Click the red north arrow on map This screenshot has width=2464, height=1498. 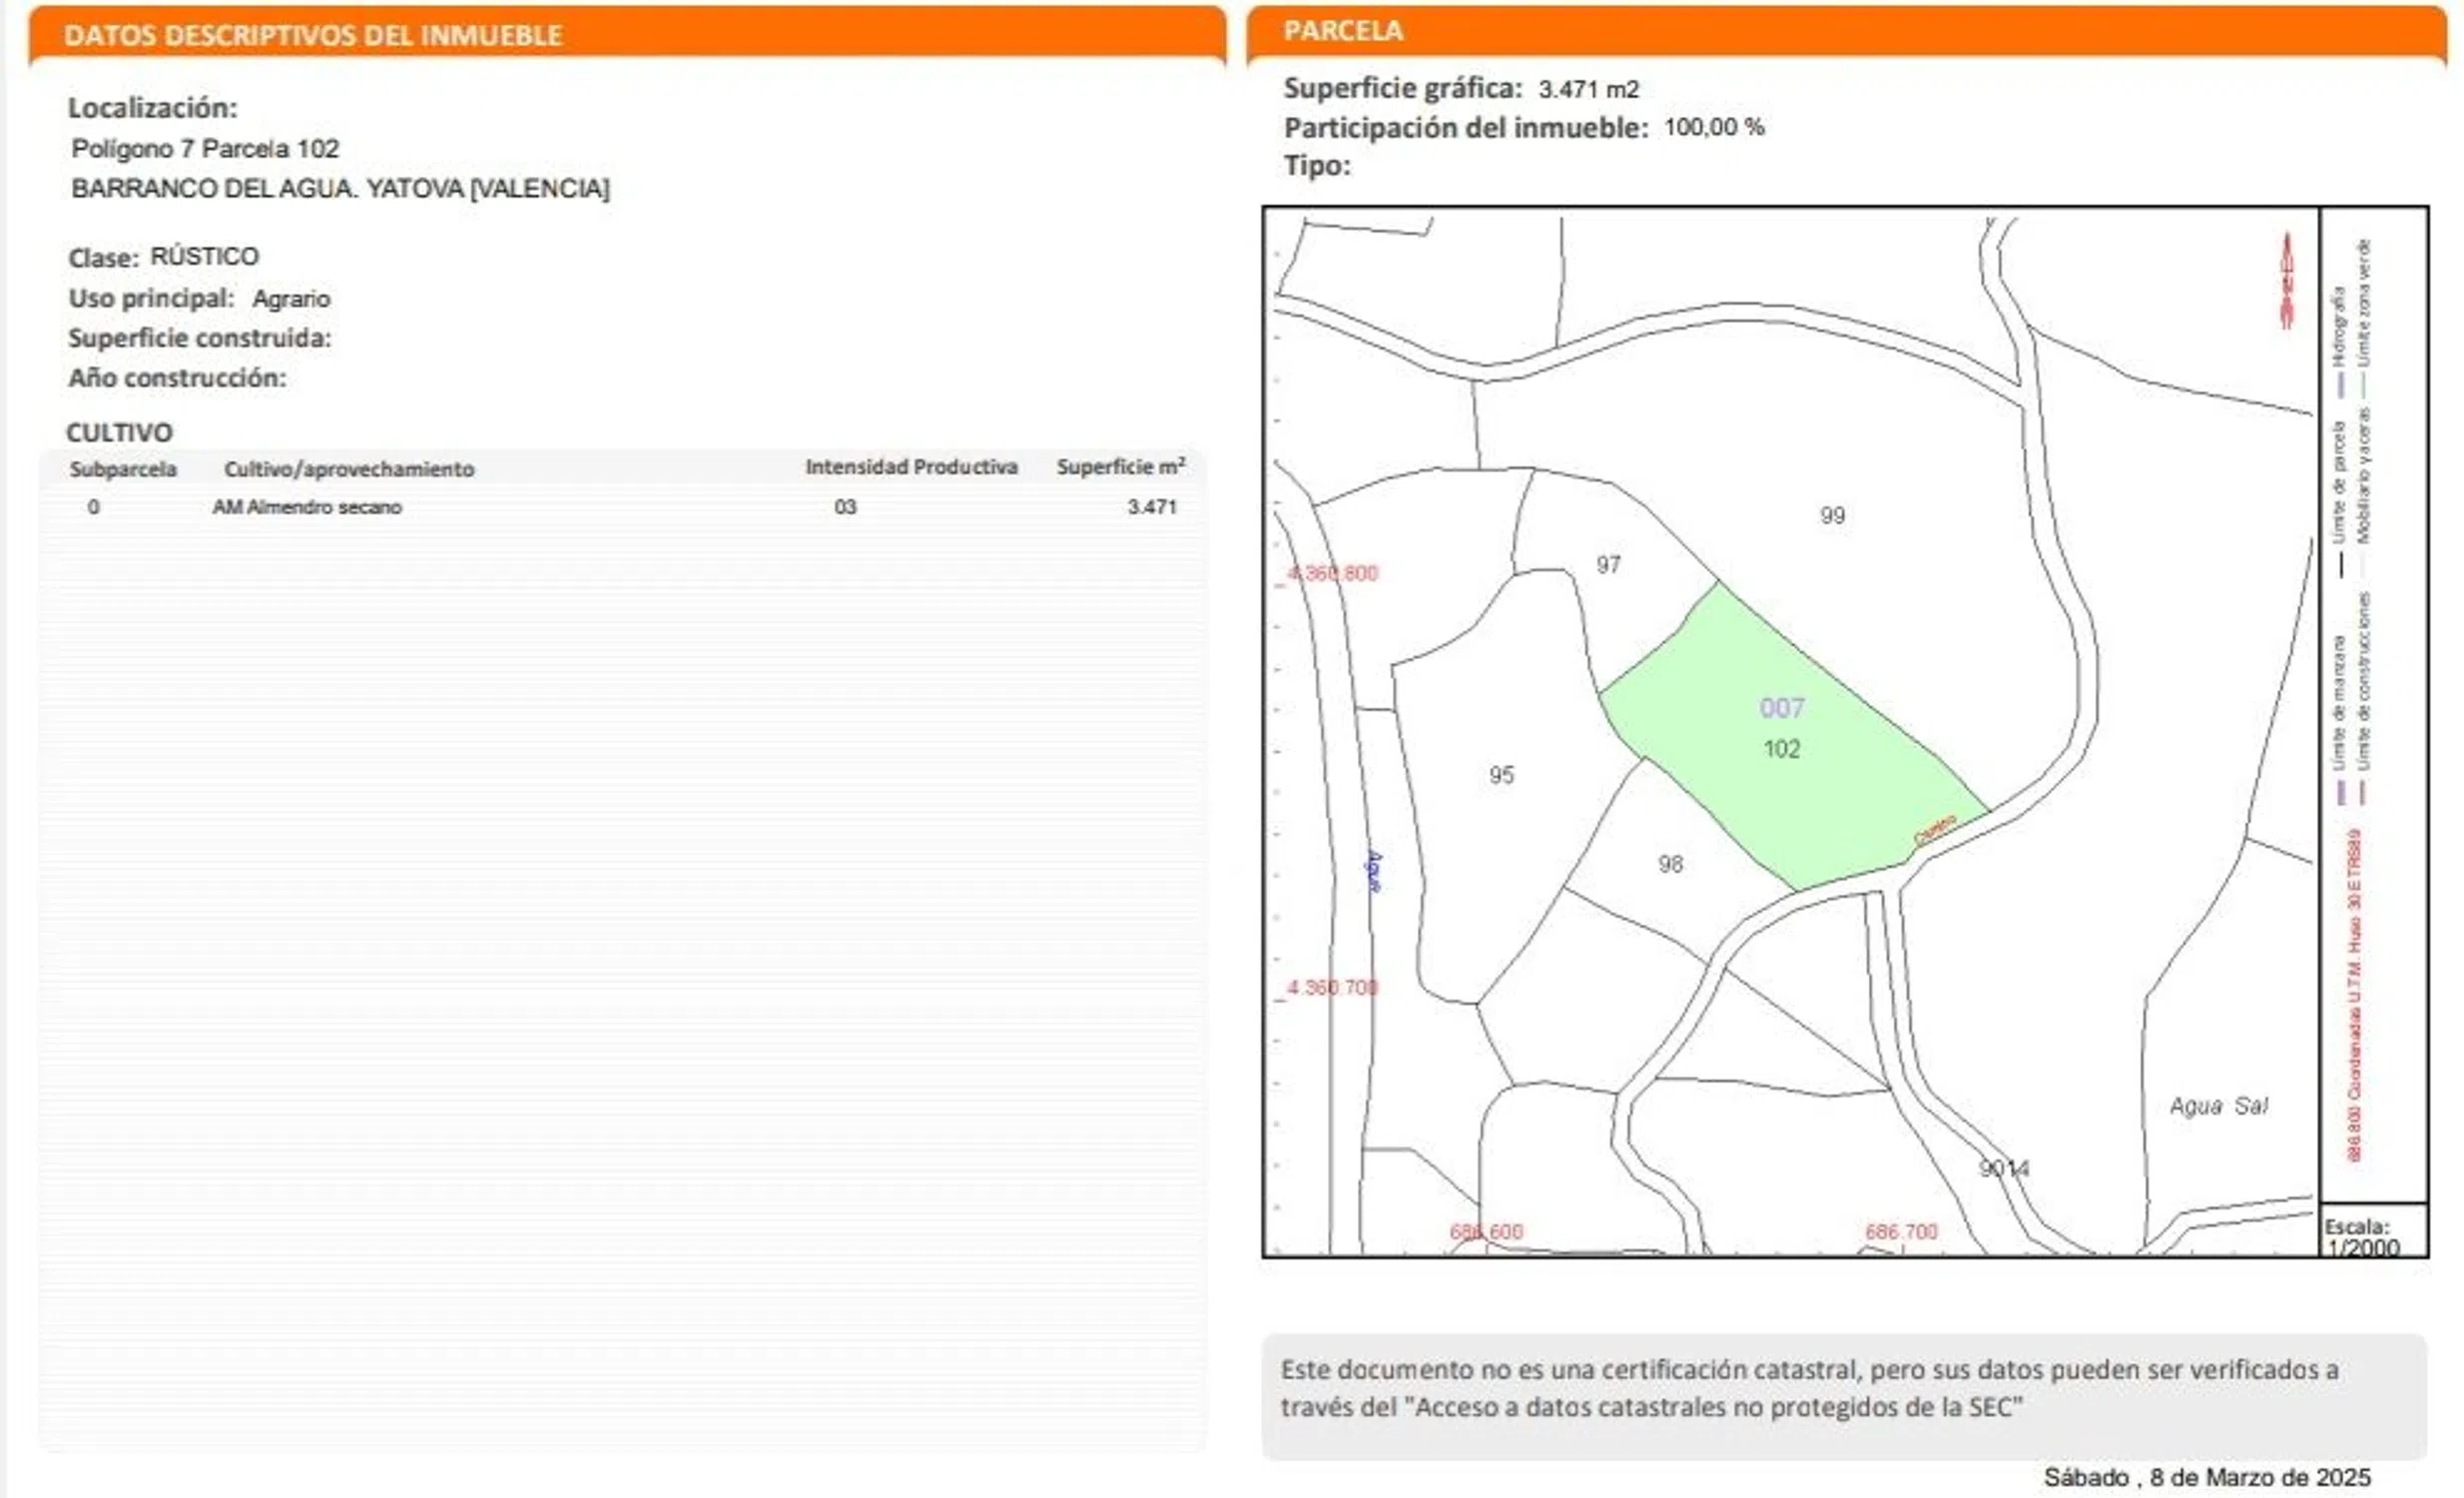coord(2286,280)
